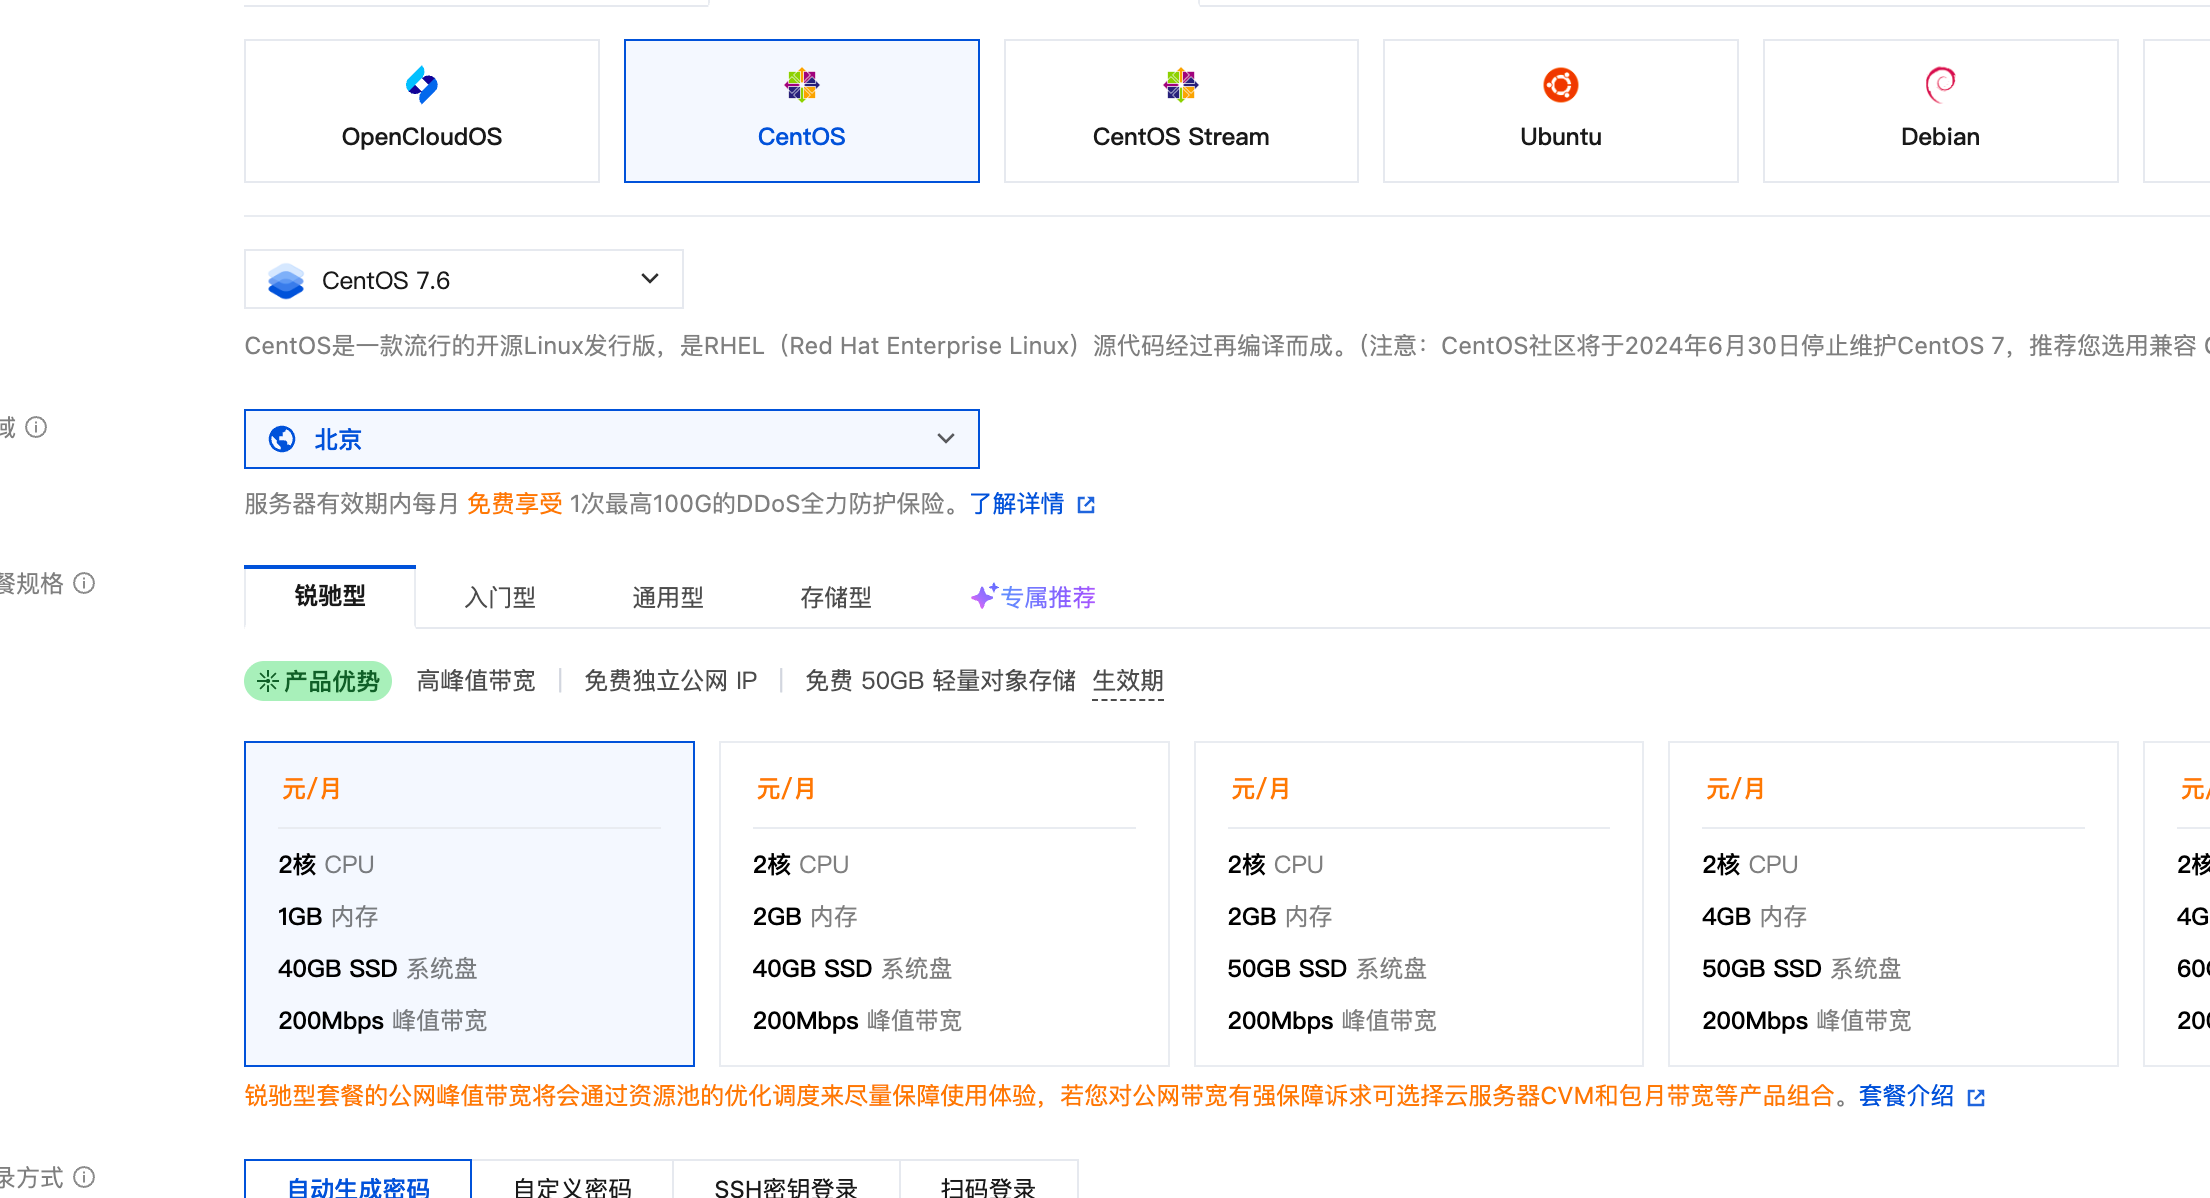Image resolution: width=2210 pixels, height=1198 pixels.
Task: Click the info icon next to 套餐规格 label
Action: 85,583
